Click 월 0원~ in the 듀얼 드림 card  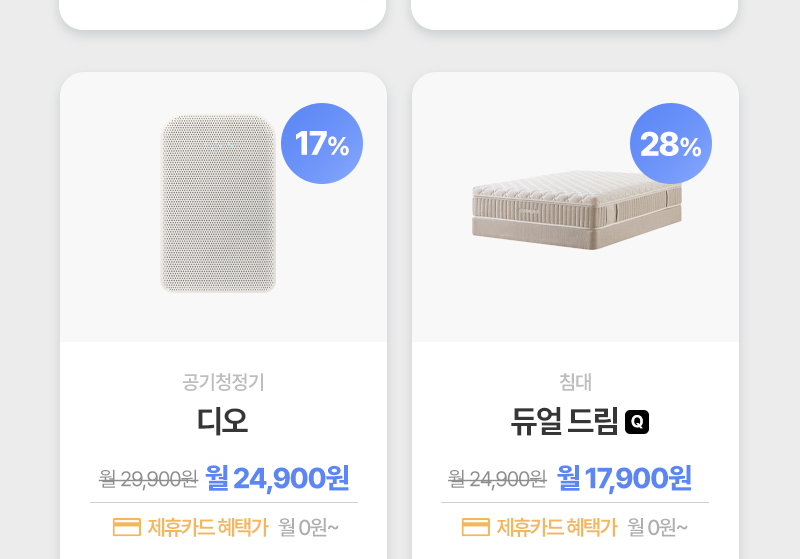pos(658,527)
